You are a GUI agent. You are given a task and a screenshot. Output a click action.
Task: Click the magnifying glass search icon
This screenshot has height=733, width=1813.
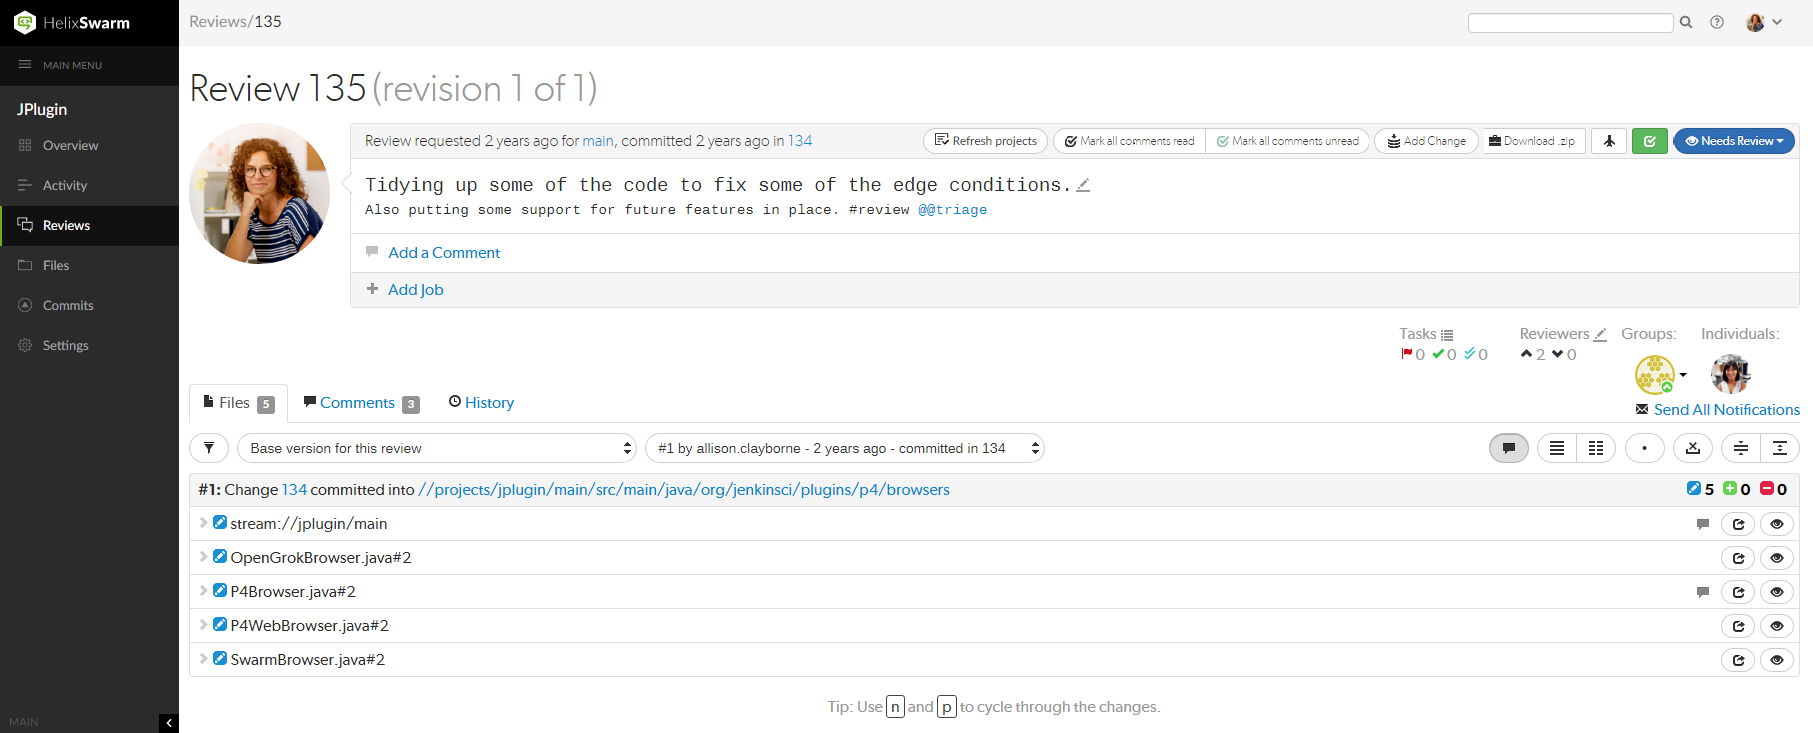click(x=1686, y=22)
